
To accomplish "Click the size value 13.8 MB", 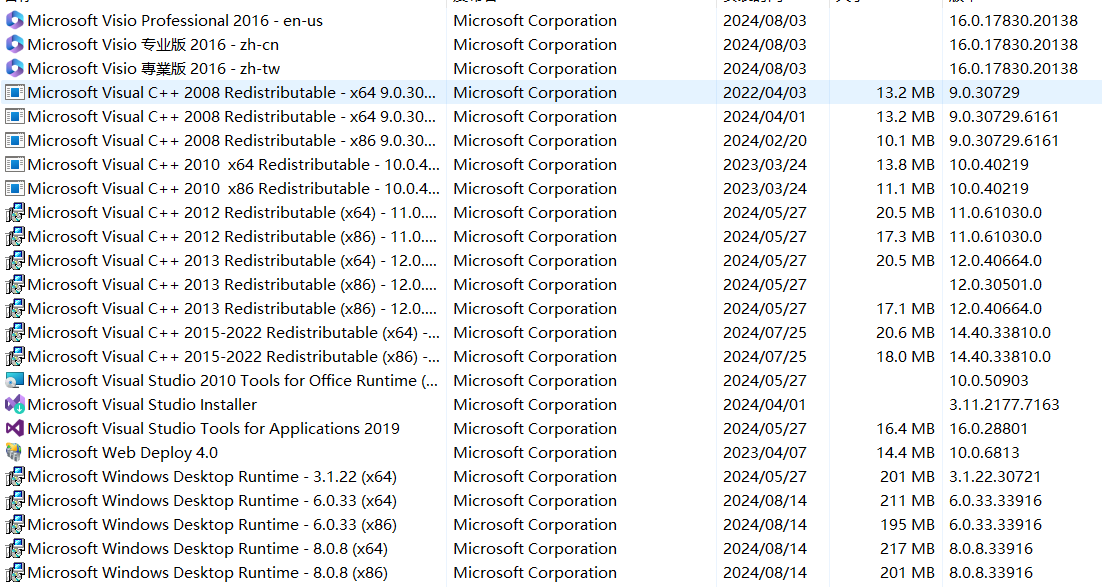I will pyautogui.click(x=905, y=165).
